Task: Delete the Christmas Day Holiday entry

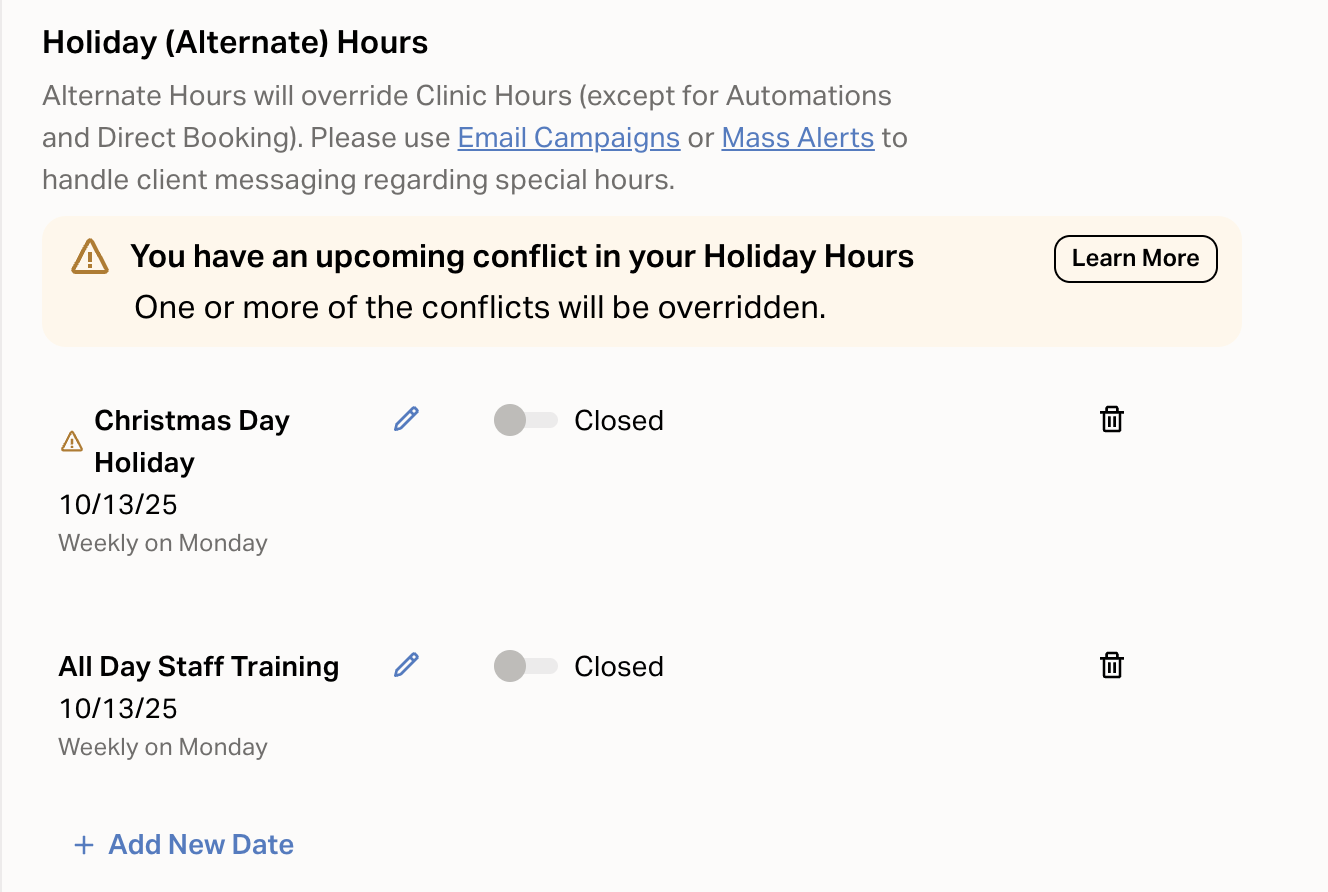Action: (1111, 419)
